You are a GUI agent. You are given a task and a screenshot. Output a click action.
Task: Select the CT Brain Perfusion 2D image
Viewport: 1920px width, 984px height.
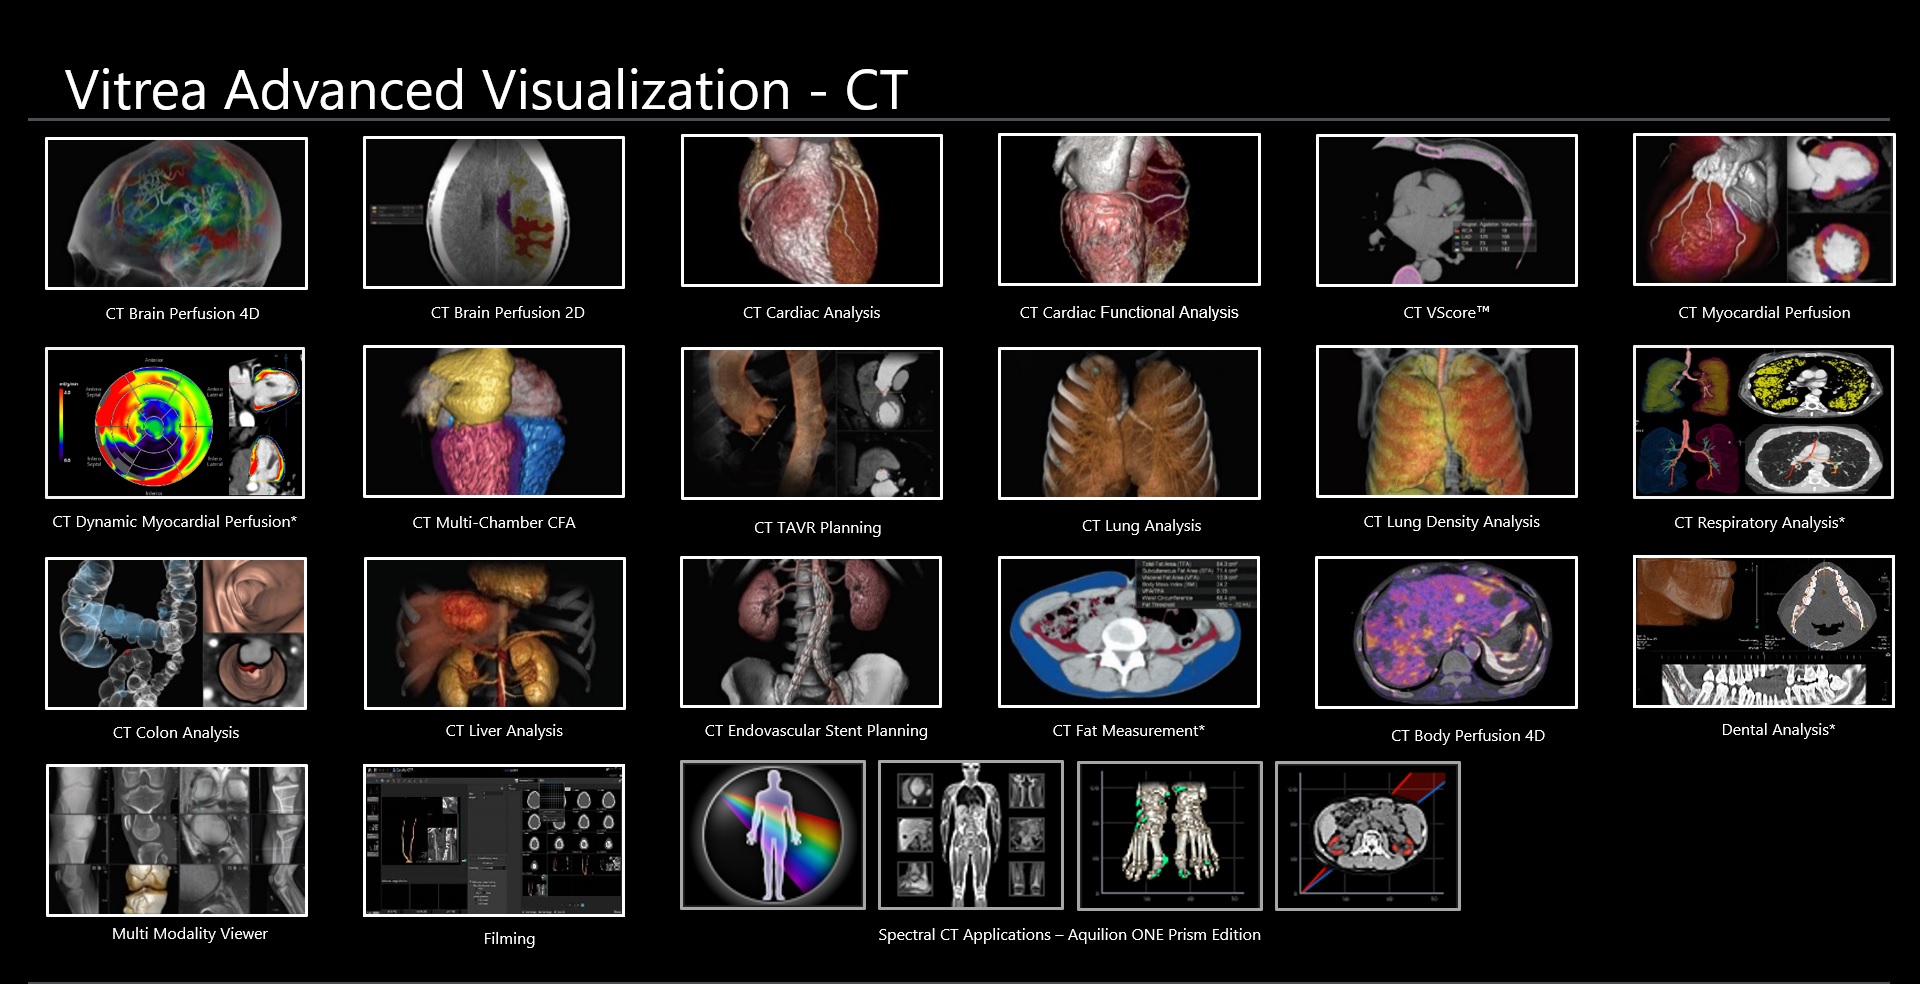point(494,212)
